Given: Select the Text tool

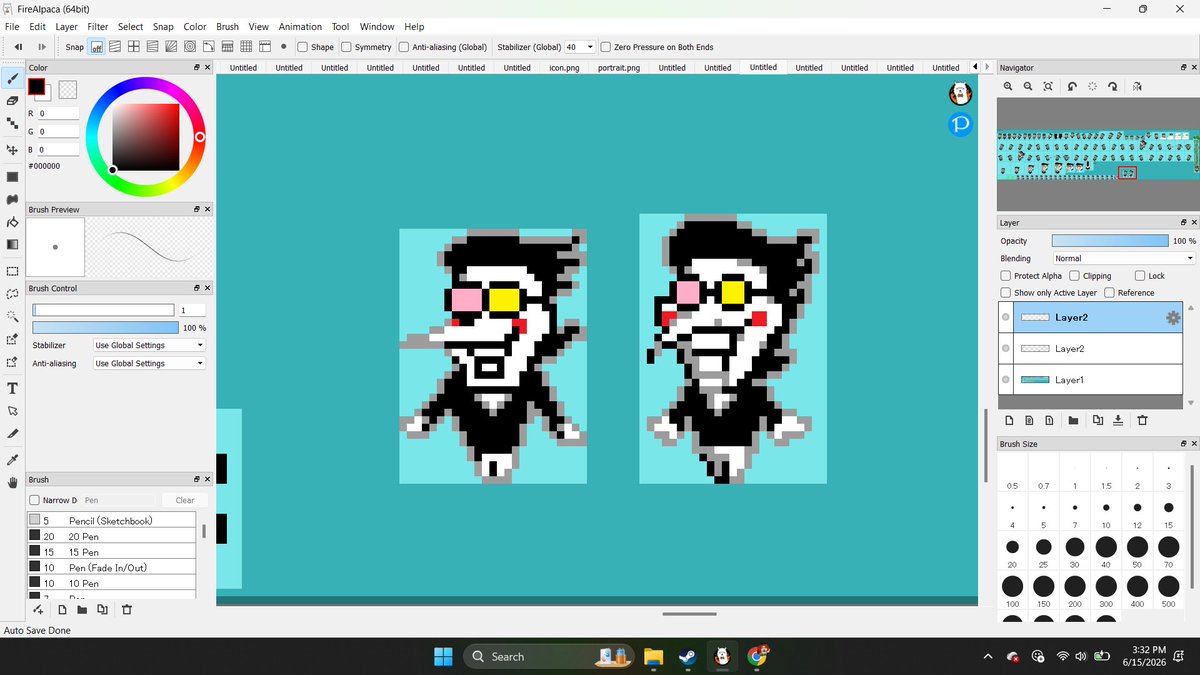Looking at the screenshot, I should pos(12,388).
